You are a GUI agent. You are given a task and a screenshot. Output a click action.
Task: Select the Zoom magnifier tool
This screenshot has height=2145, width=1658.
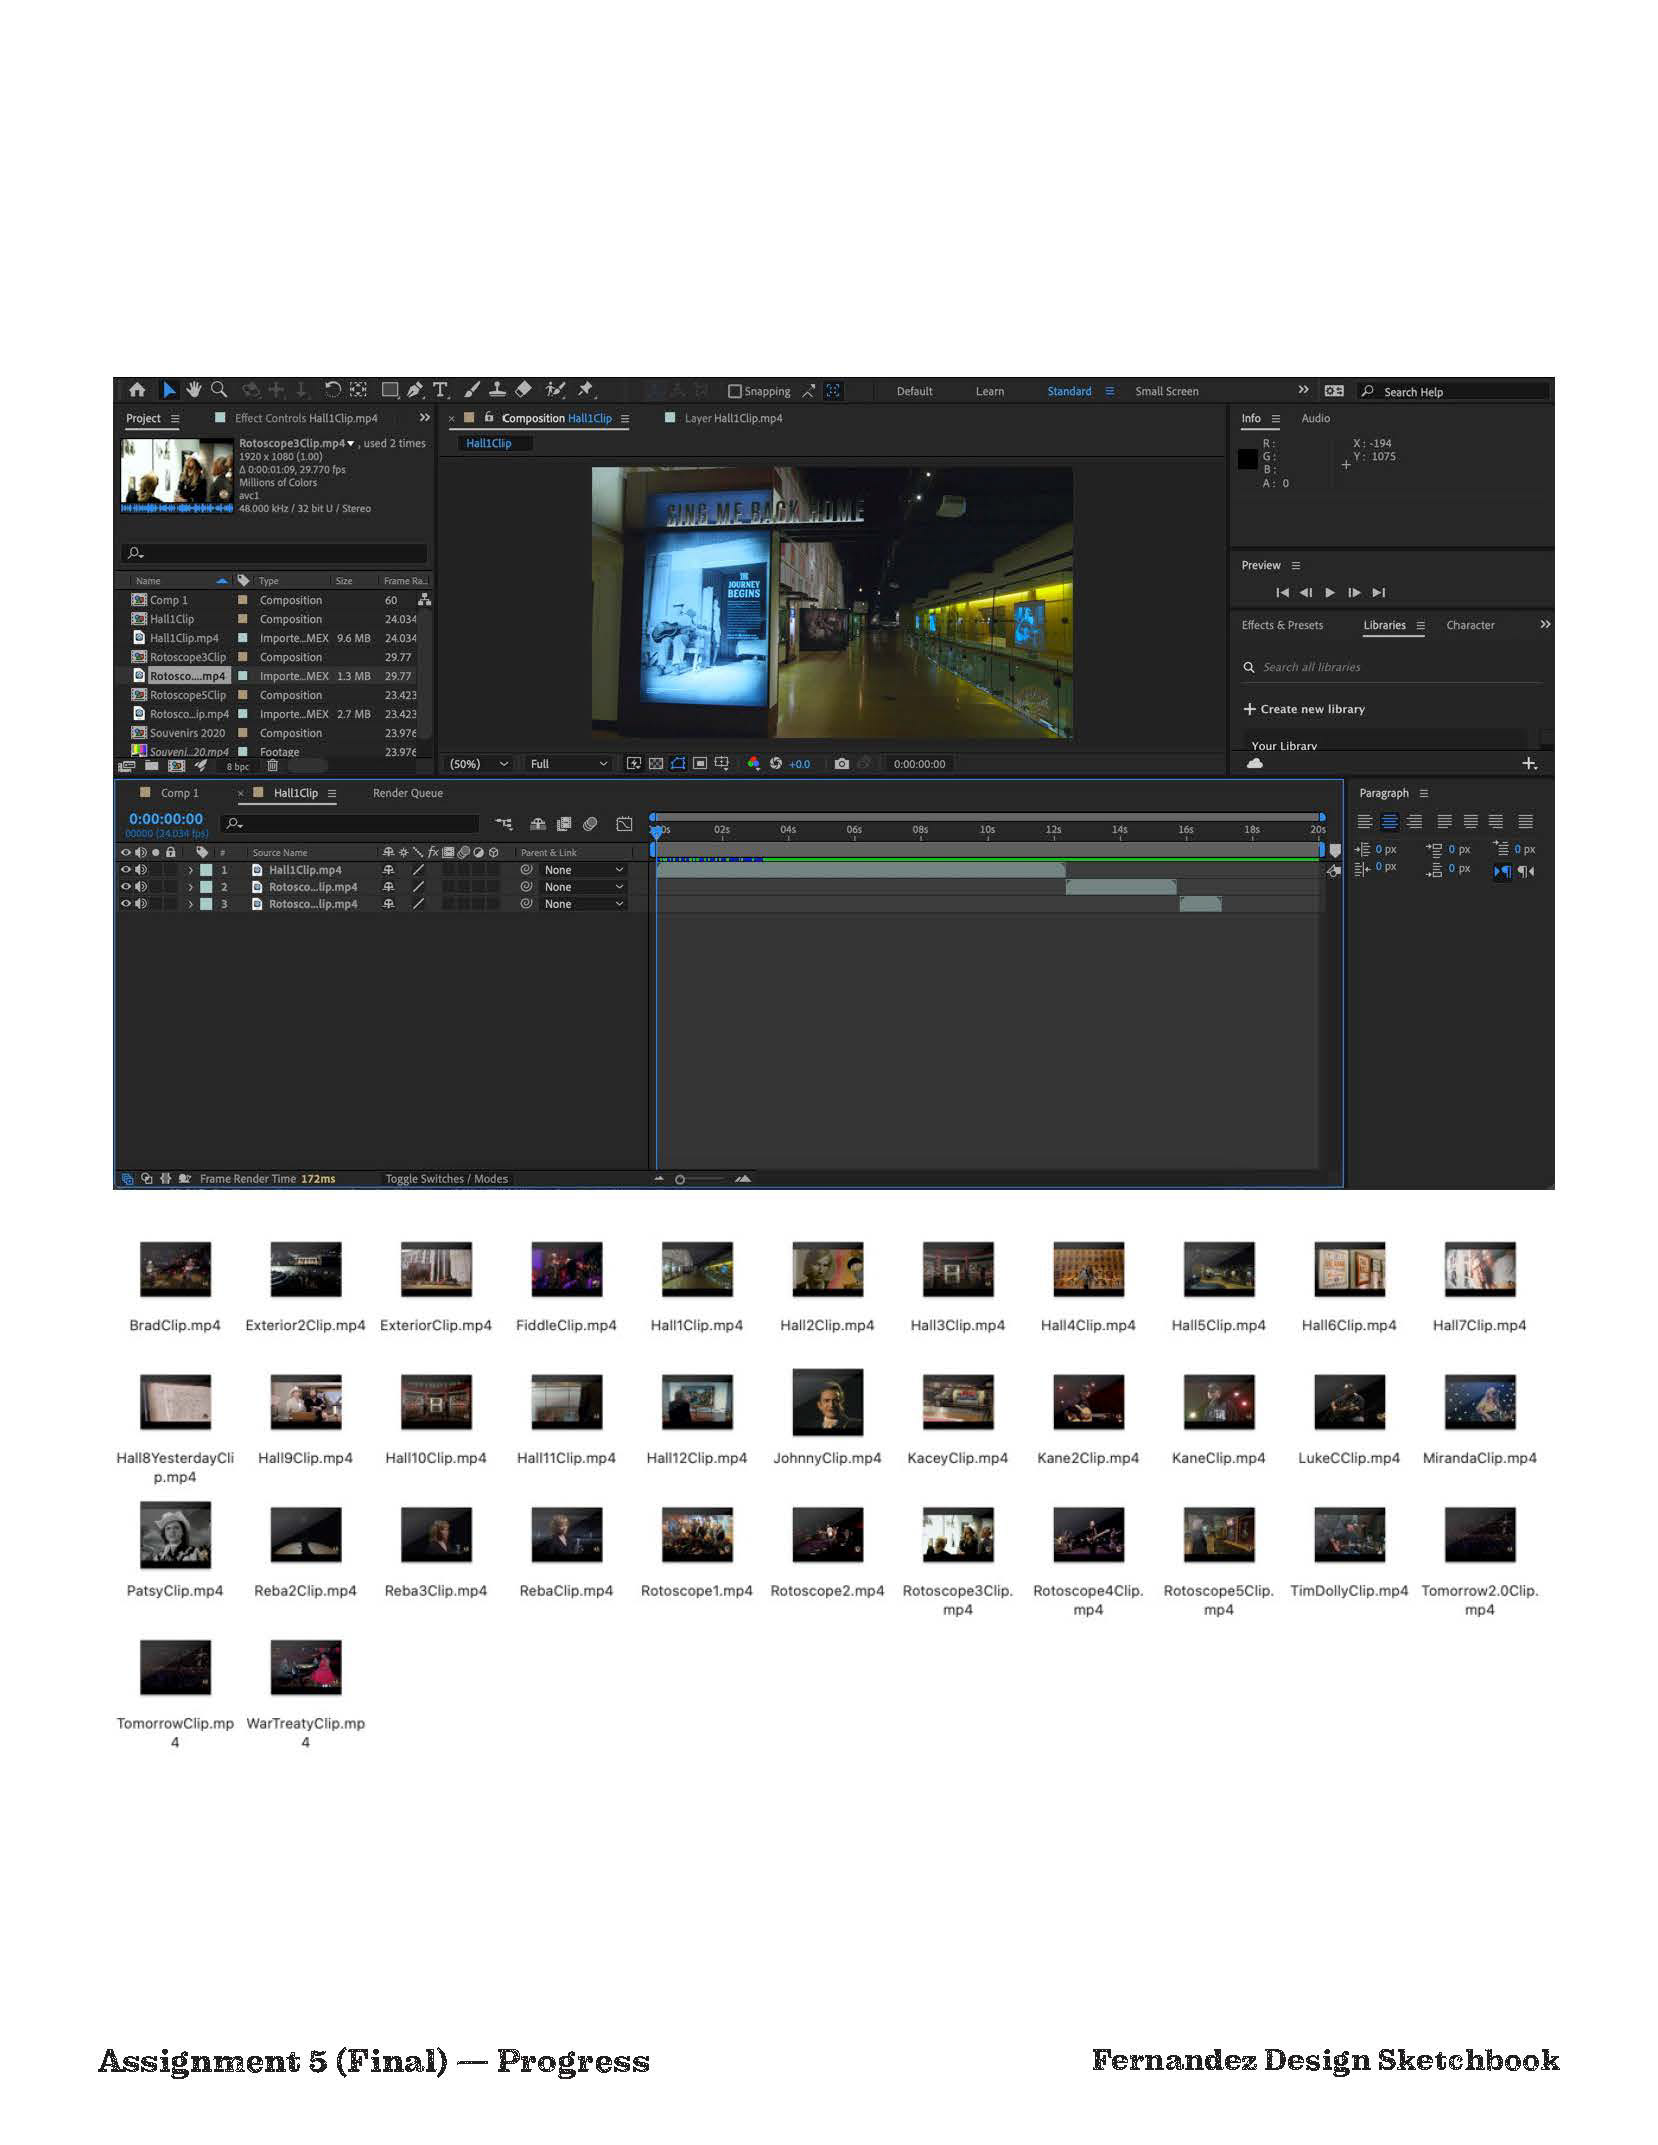click(x=219, y=390)
